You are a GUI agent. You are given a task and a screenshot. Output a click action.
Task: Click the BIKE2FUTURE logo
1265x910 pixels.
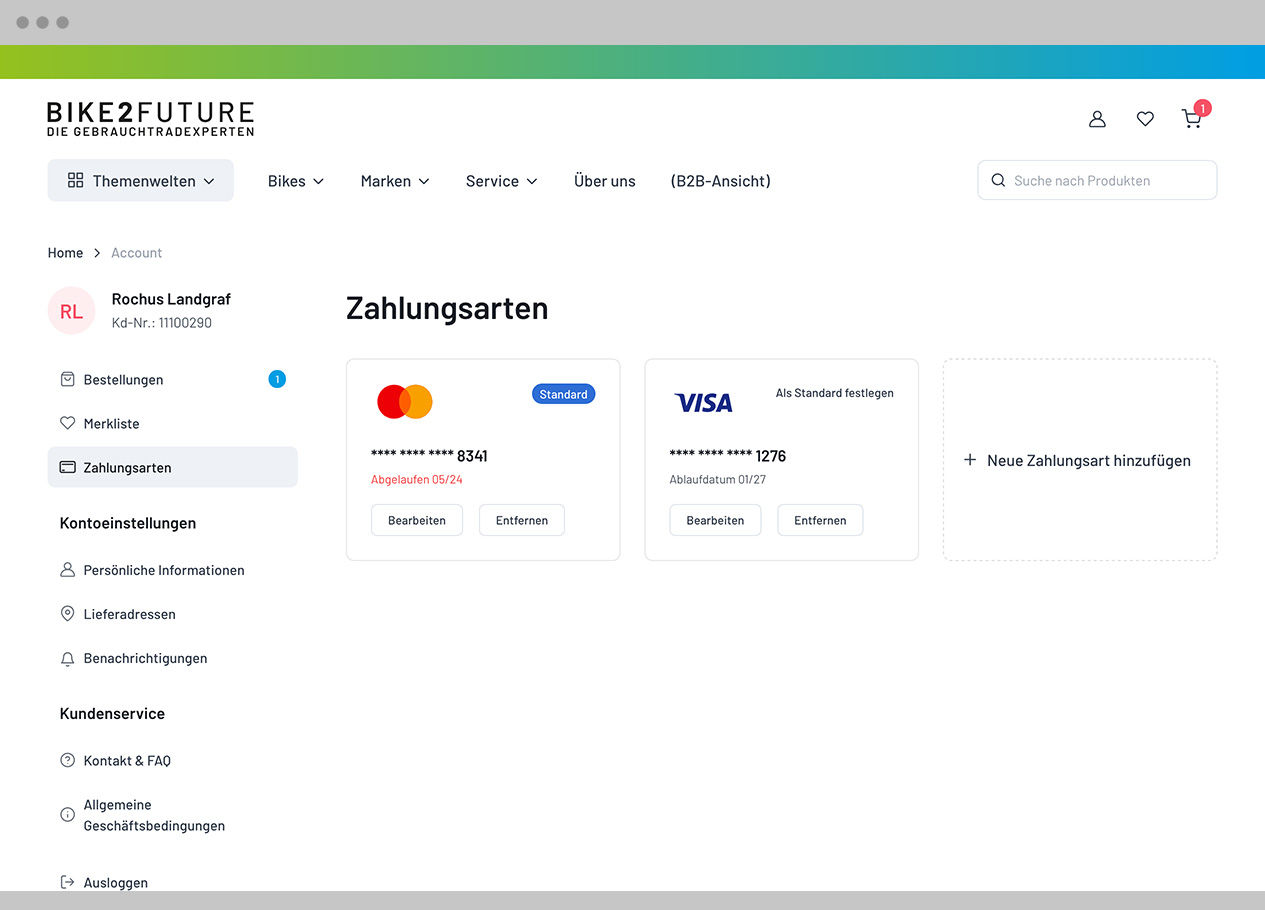(150, 118)
